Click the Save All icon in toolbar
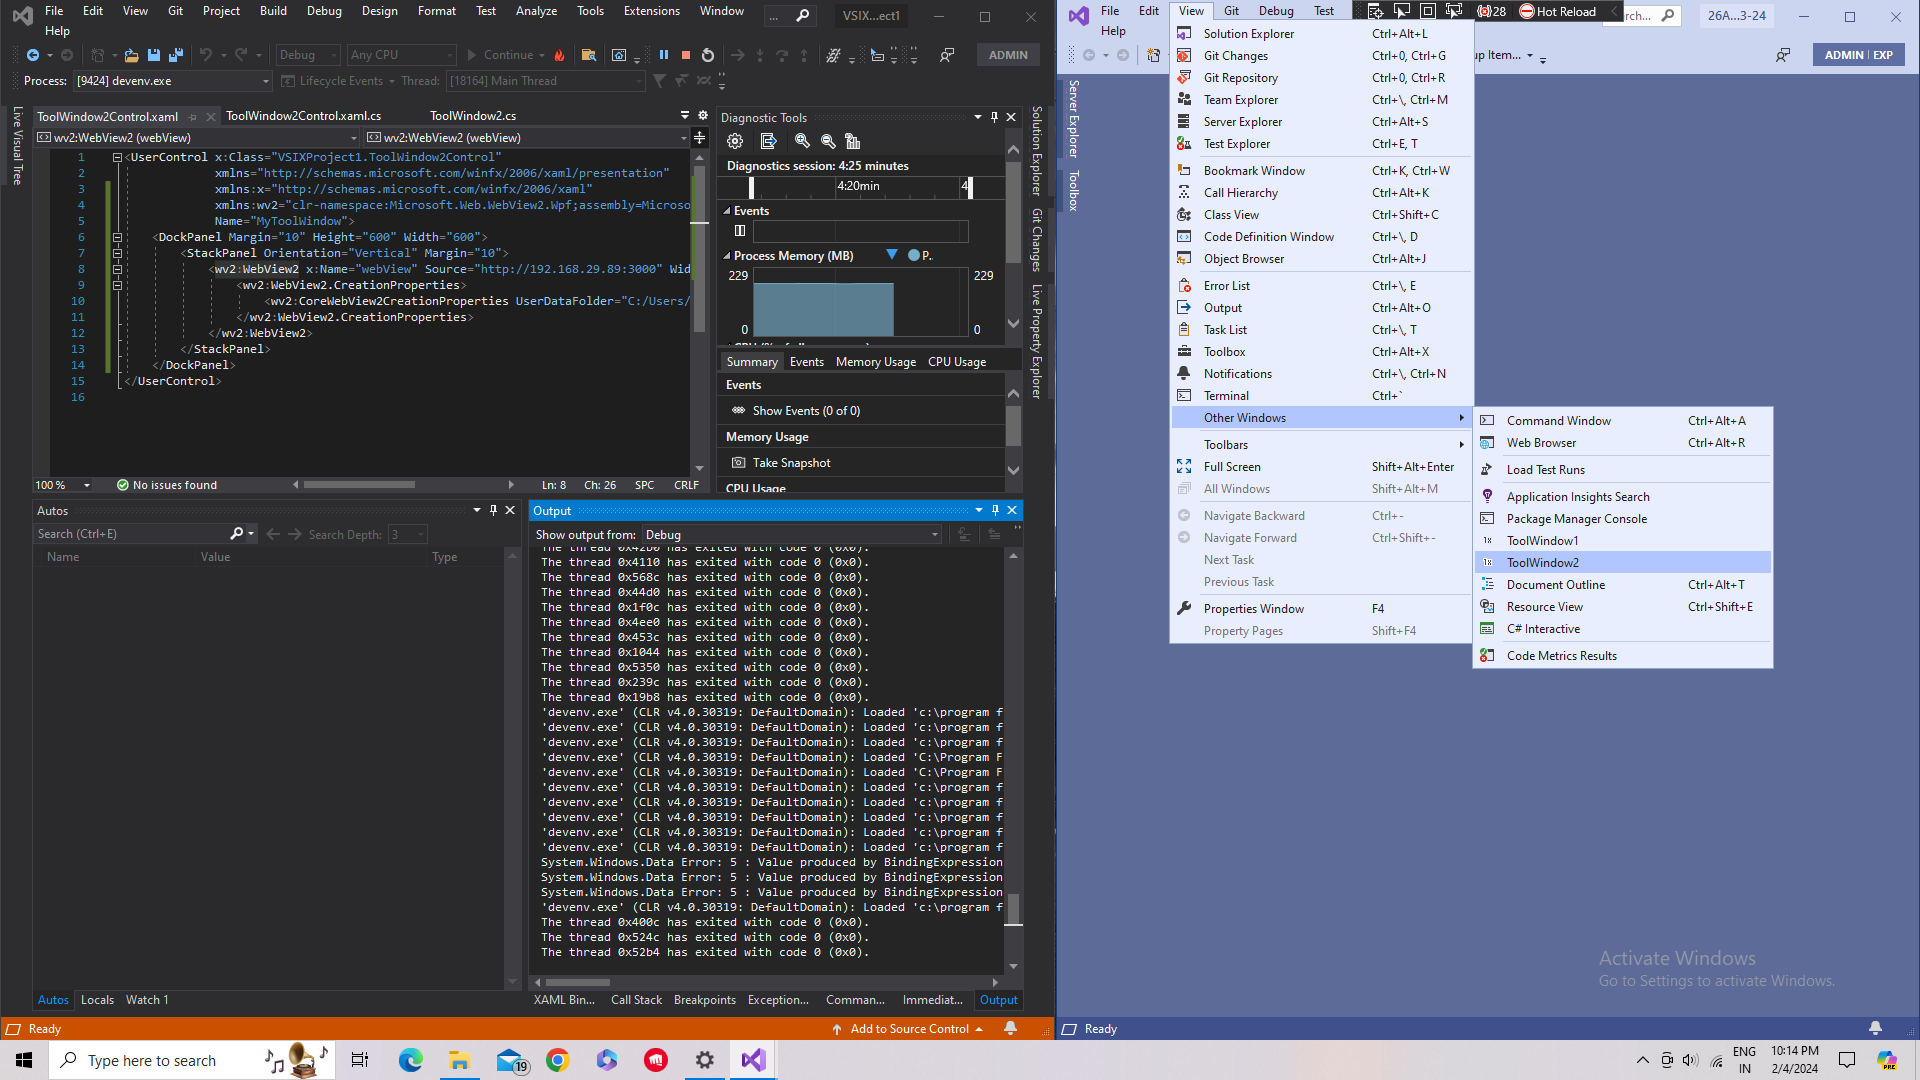The image size is (1920, 1080). coord(175,55)
